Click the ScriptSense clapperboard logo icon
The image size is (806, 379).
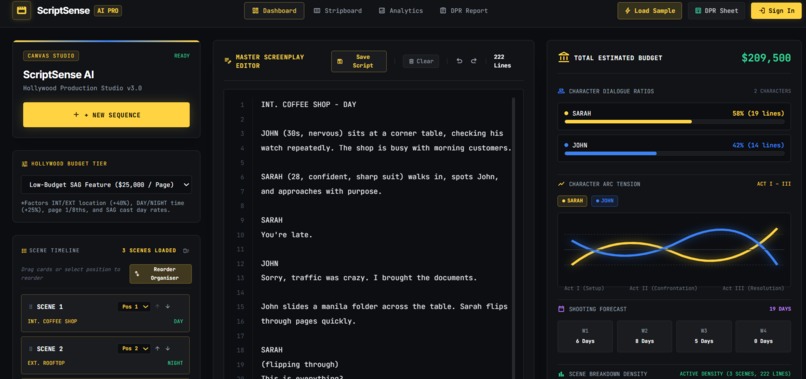point(22,10)
